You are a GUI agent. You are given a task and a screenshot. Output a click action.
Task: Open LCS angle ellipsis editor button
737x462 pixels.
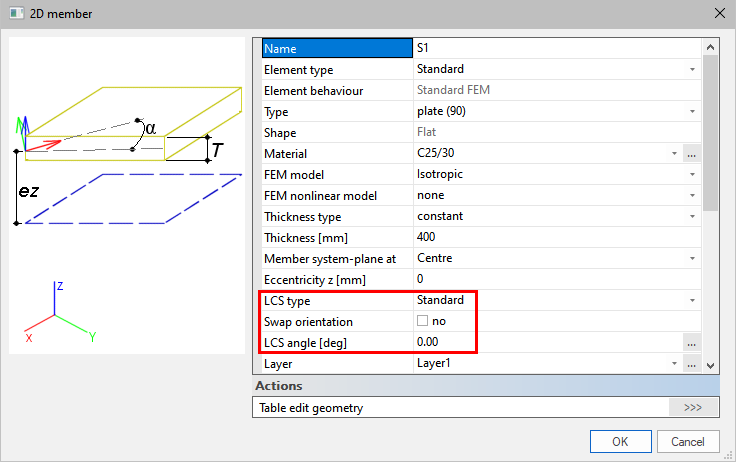691,343
